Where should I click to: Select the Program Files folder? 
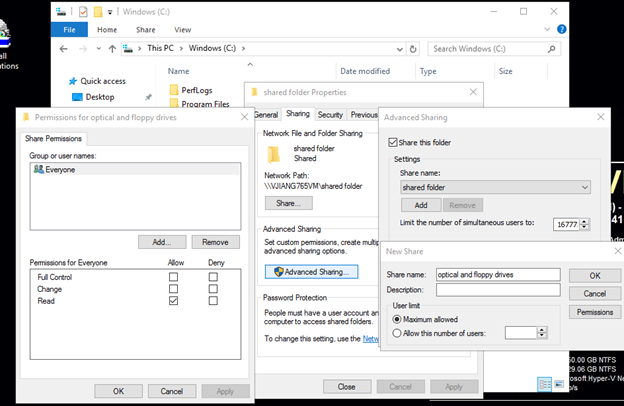point(205,104)
